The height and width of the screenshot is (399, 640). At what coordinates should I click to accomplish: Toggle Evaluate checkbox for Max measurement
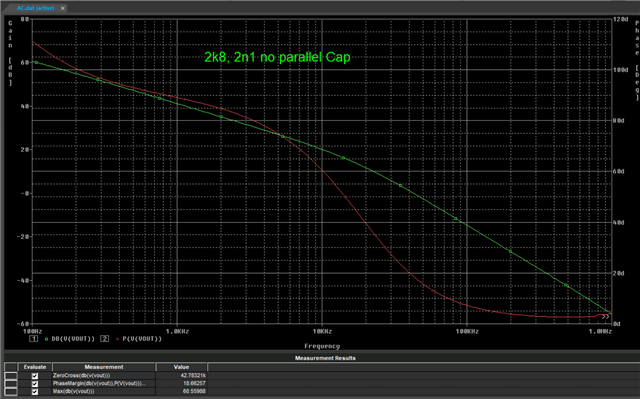point(35,392)
